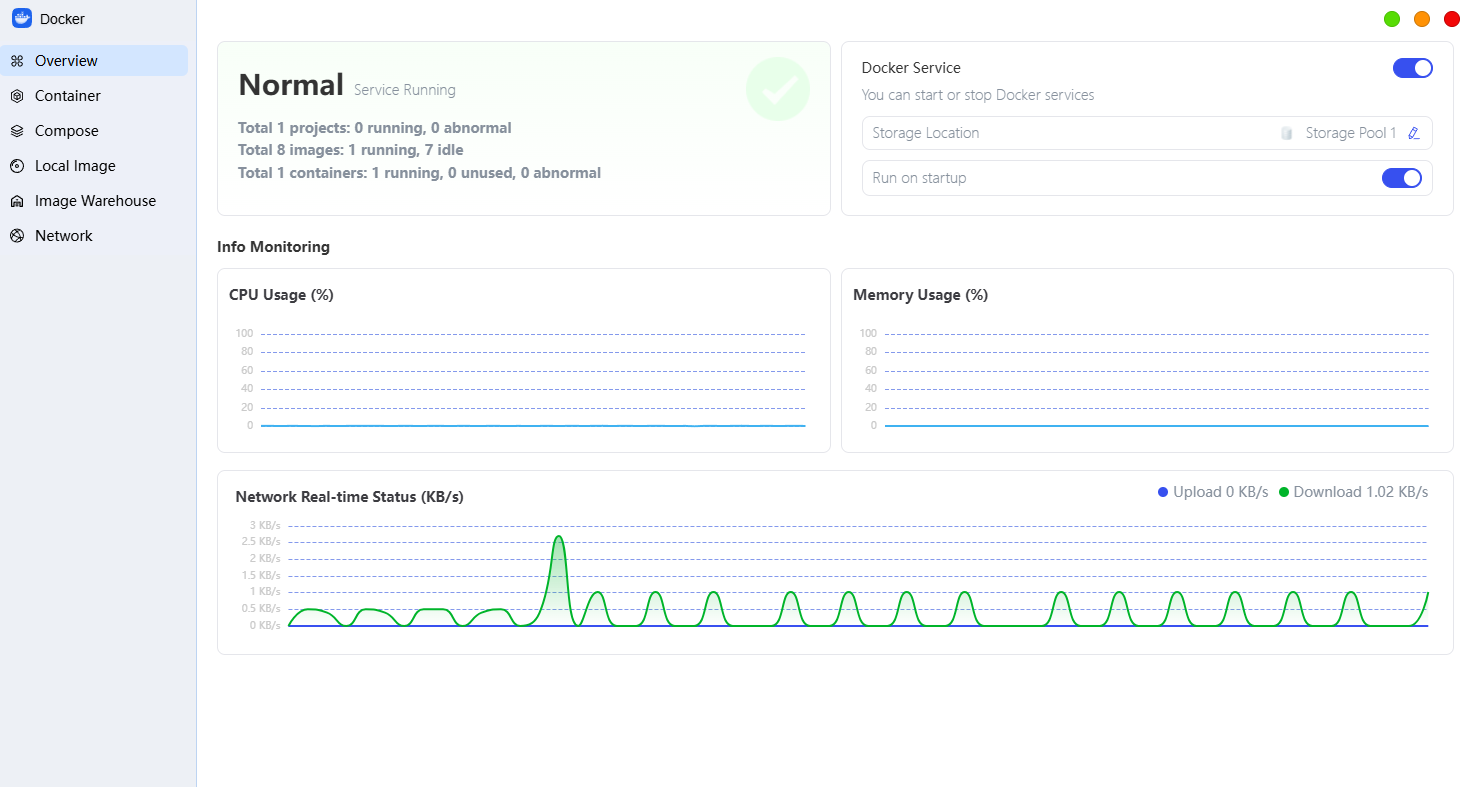Click the Memory Usage (%) title
Viewport: 1477px width, 787px height.
tap(920, 295)
